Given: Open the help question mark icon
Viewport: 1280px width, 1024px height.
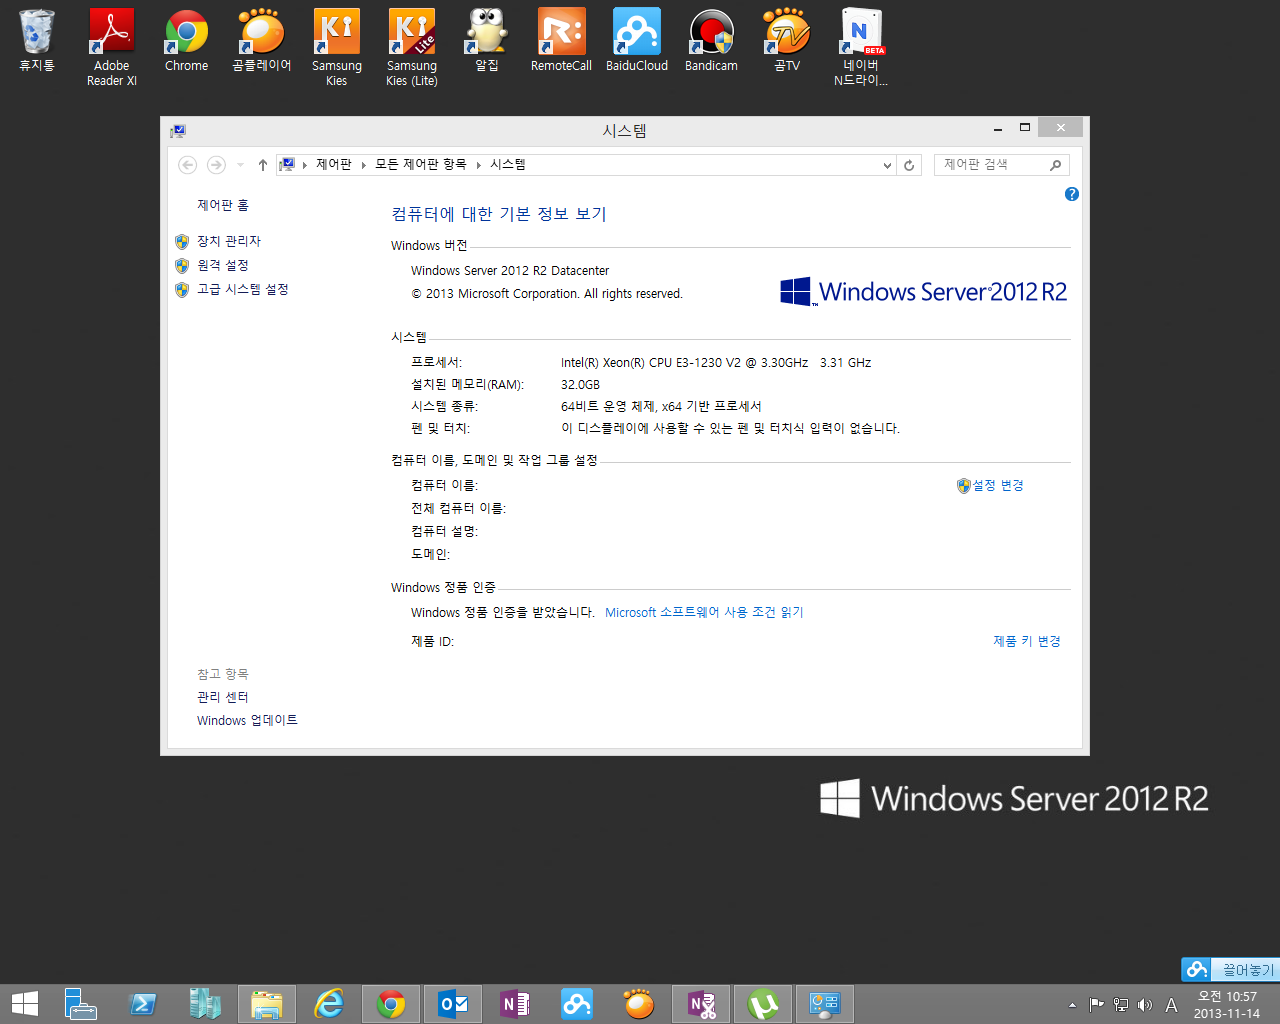Looking at the screenshot, I should (x=1072, y=194).
